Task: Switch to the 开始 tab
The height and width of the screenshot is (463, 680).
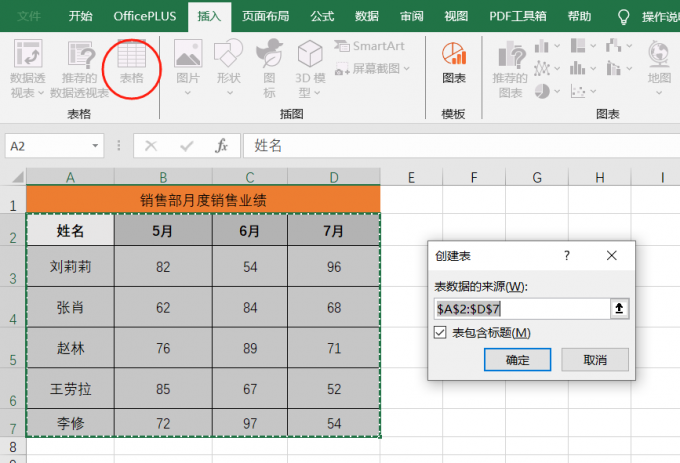Action: tap(80, 16)
